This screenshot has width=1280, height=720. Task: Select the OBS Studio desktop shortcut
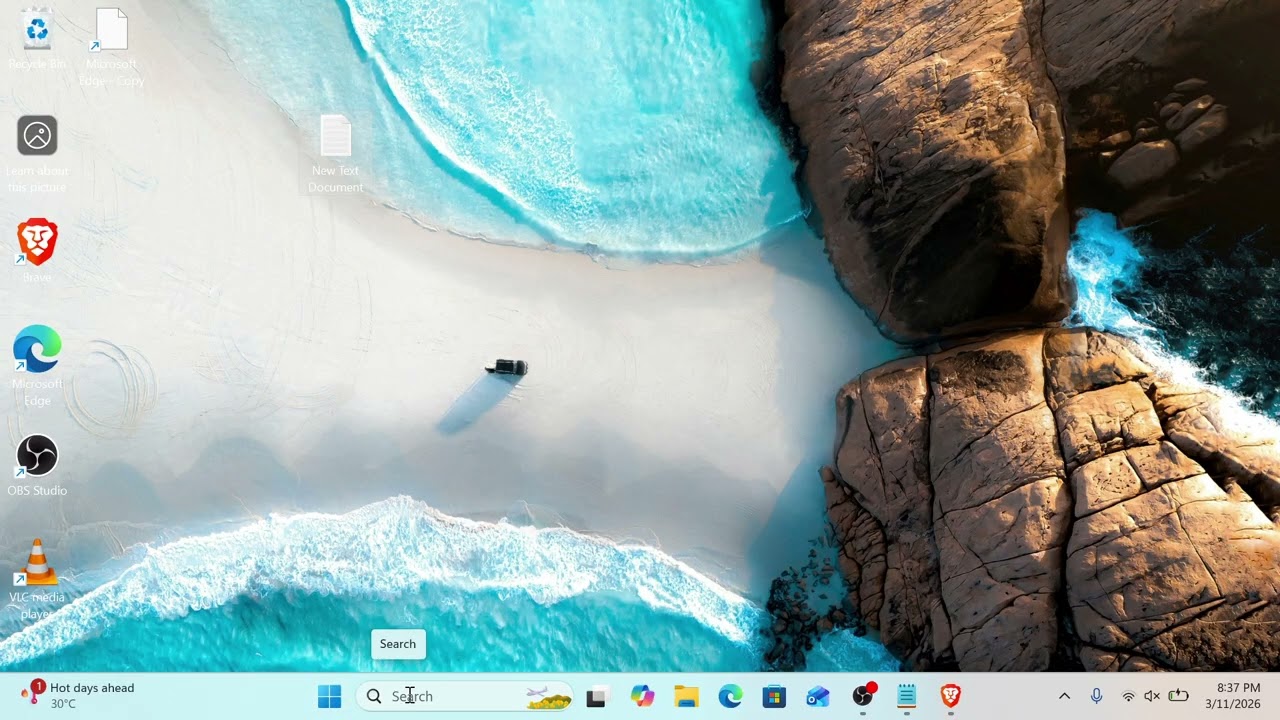coord(37,466)
